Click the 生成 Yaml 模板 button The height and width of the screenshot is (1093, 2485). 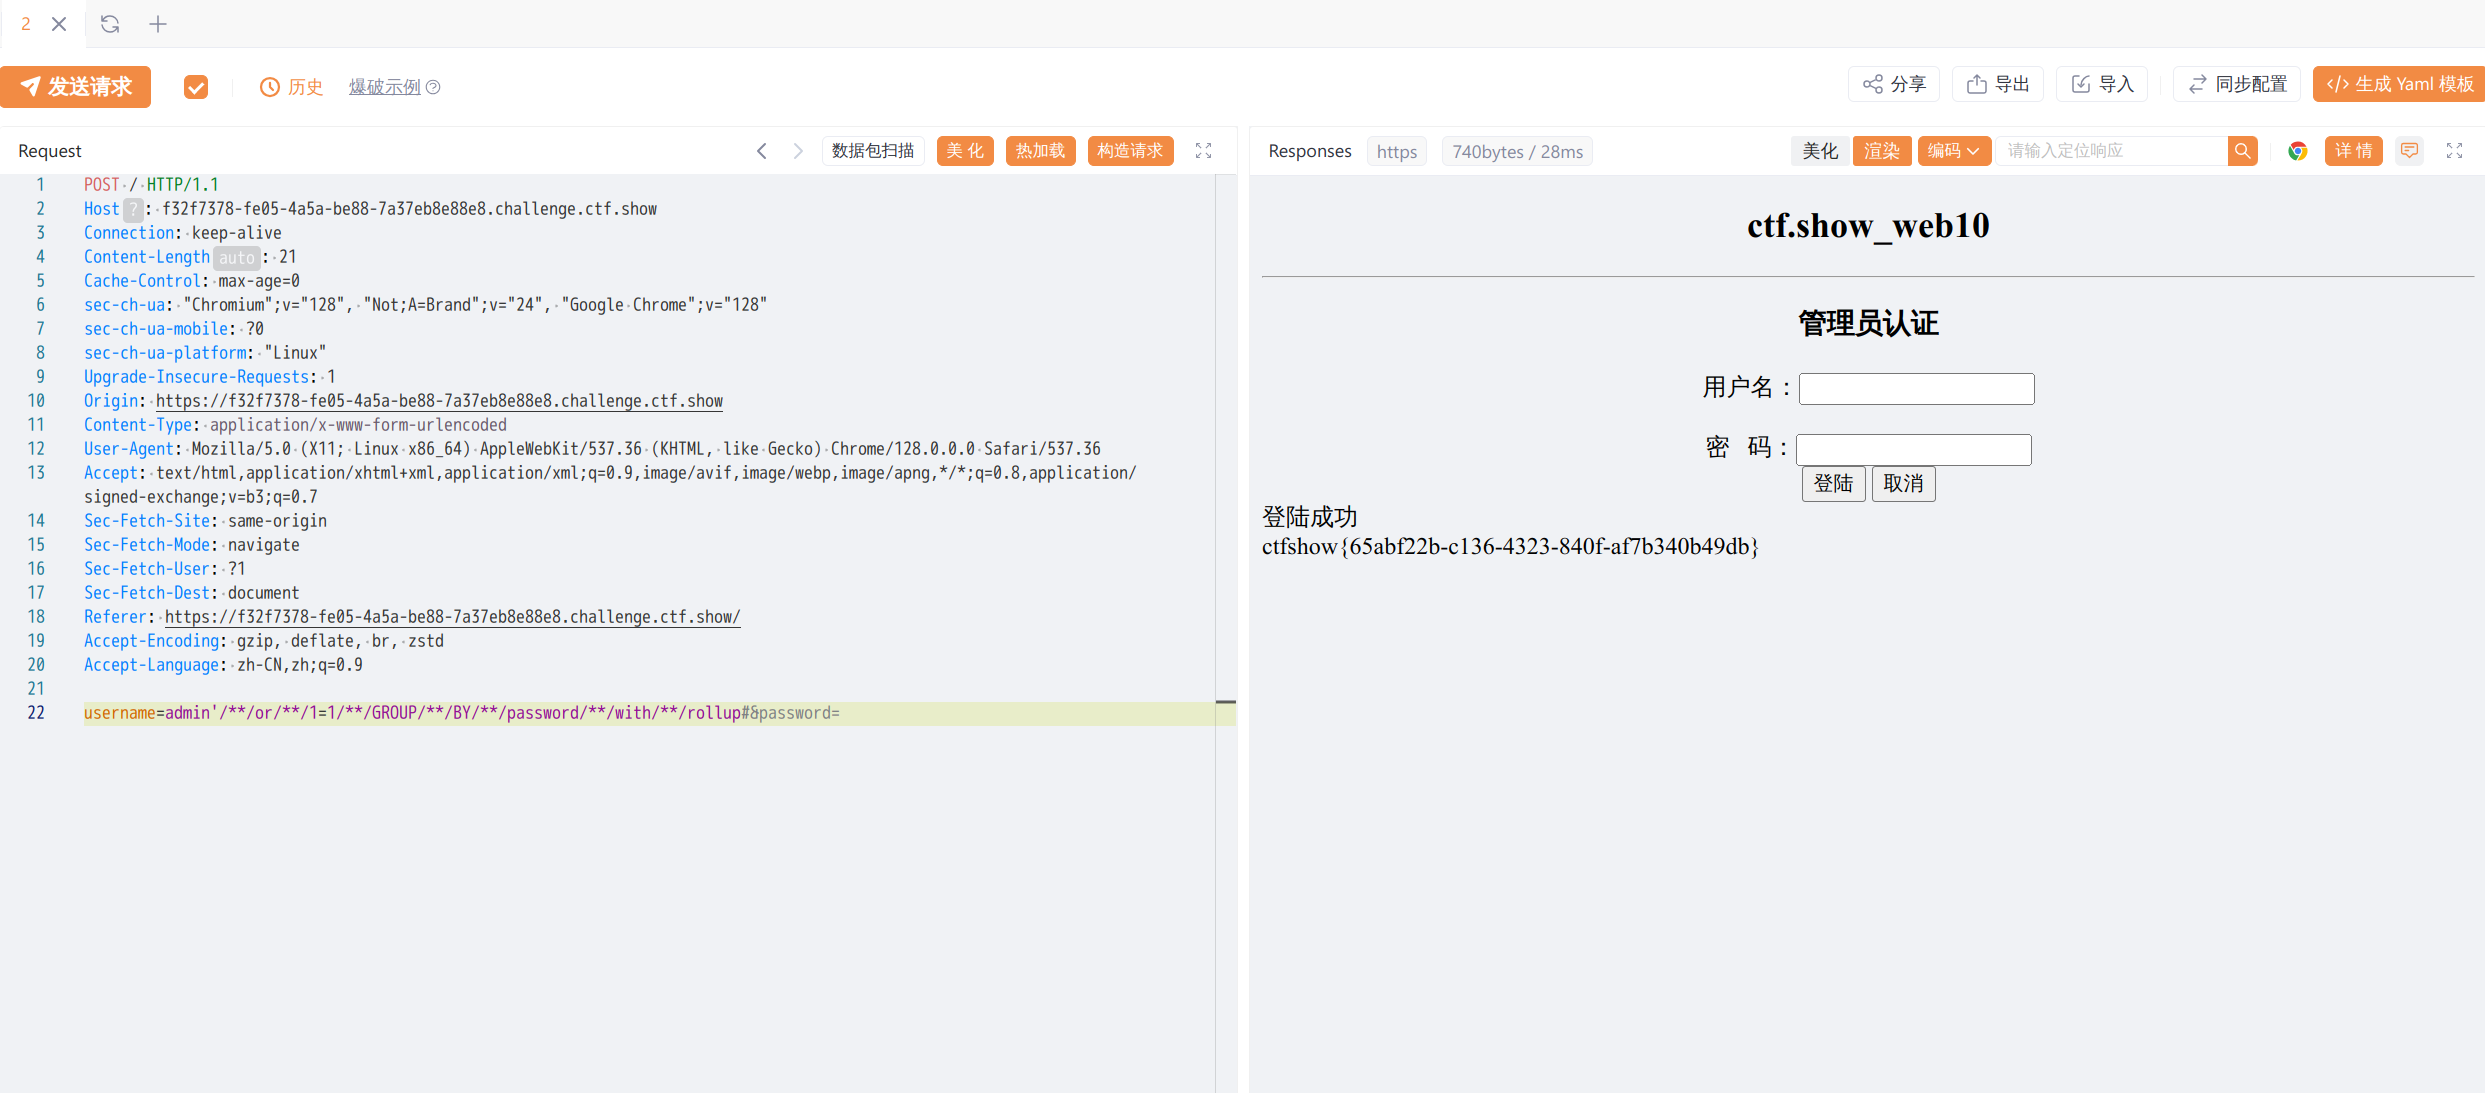tap(2399, 84)
